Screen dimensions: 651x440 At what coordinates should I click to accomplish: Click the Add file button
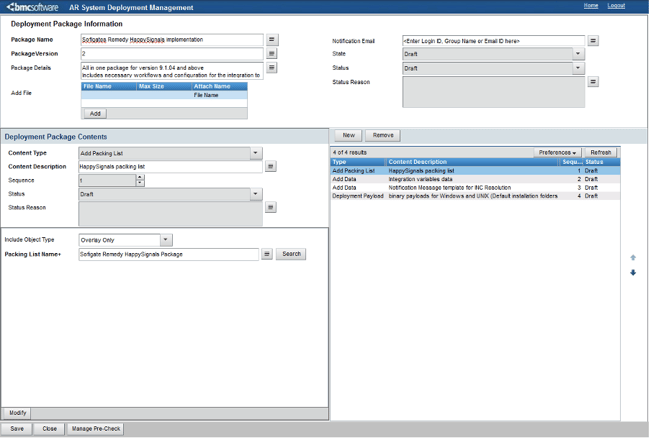point(95,114)
